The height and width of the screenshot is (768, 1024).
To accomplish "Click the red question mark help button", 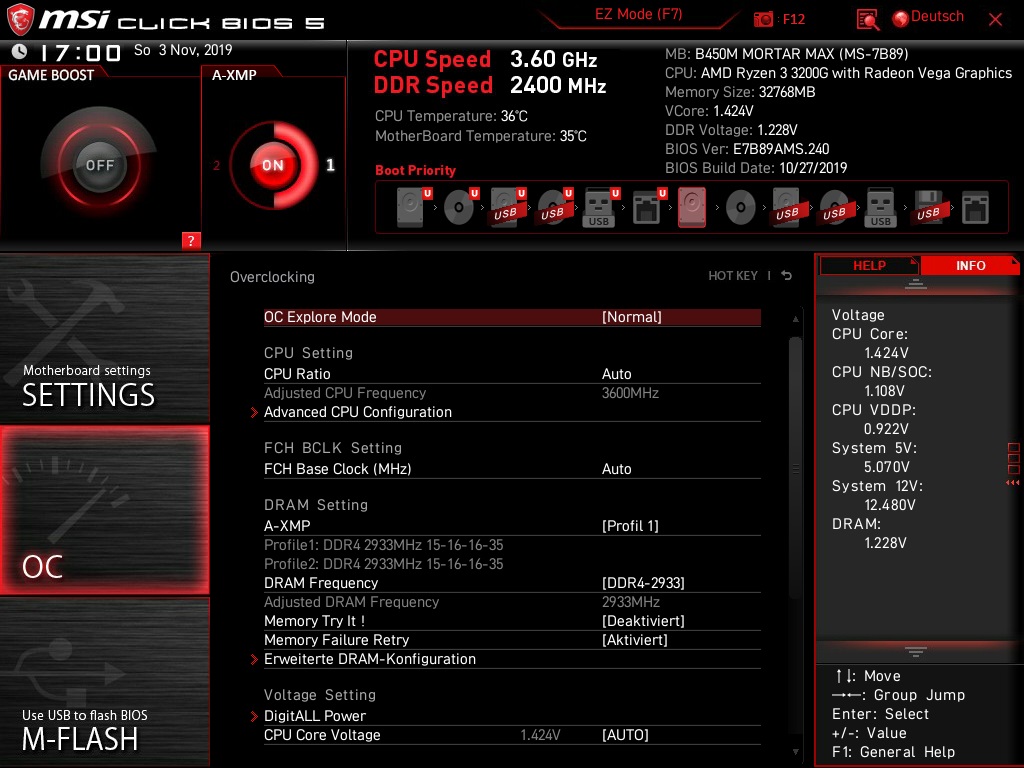I will (191, 240).
